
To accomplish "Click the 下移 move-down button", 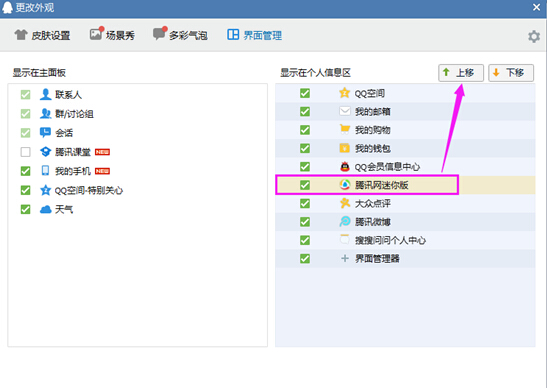I will (511, 73).
